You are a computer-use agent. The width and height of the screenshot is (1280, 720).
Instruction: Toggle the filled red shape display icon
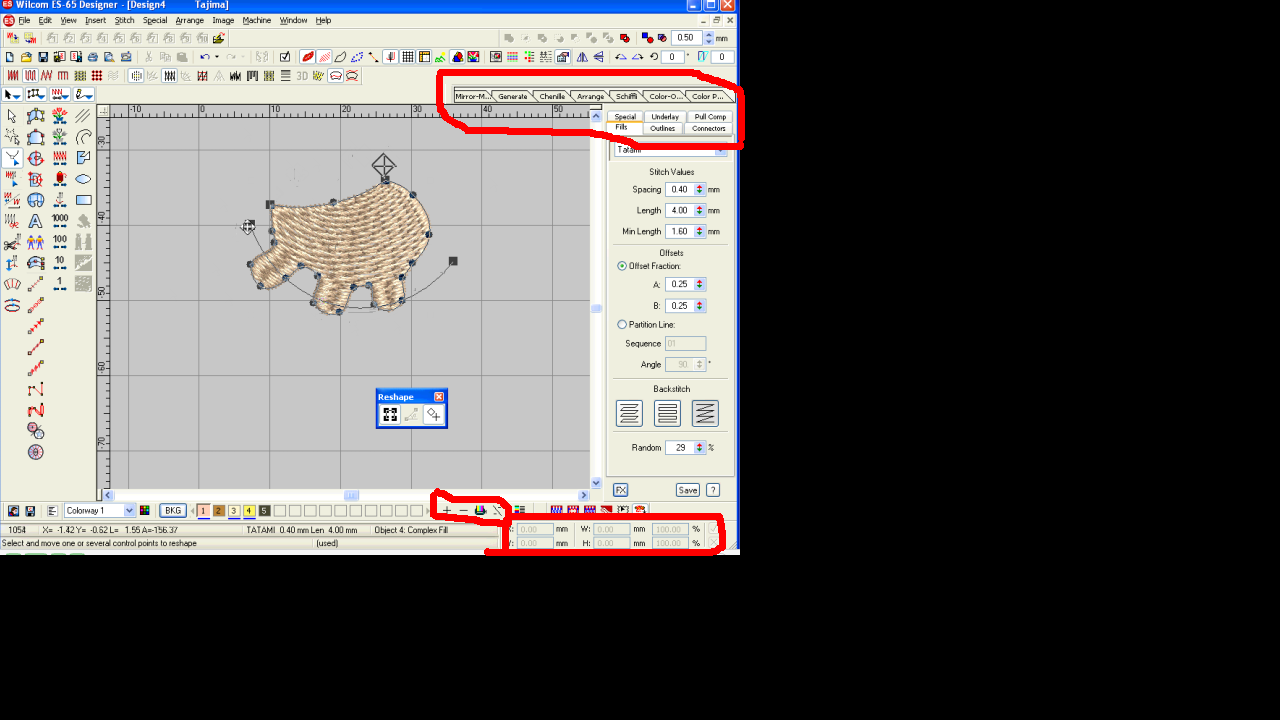pyautogui.click(x=308, y=57)
